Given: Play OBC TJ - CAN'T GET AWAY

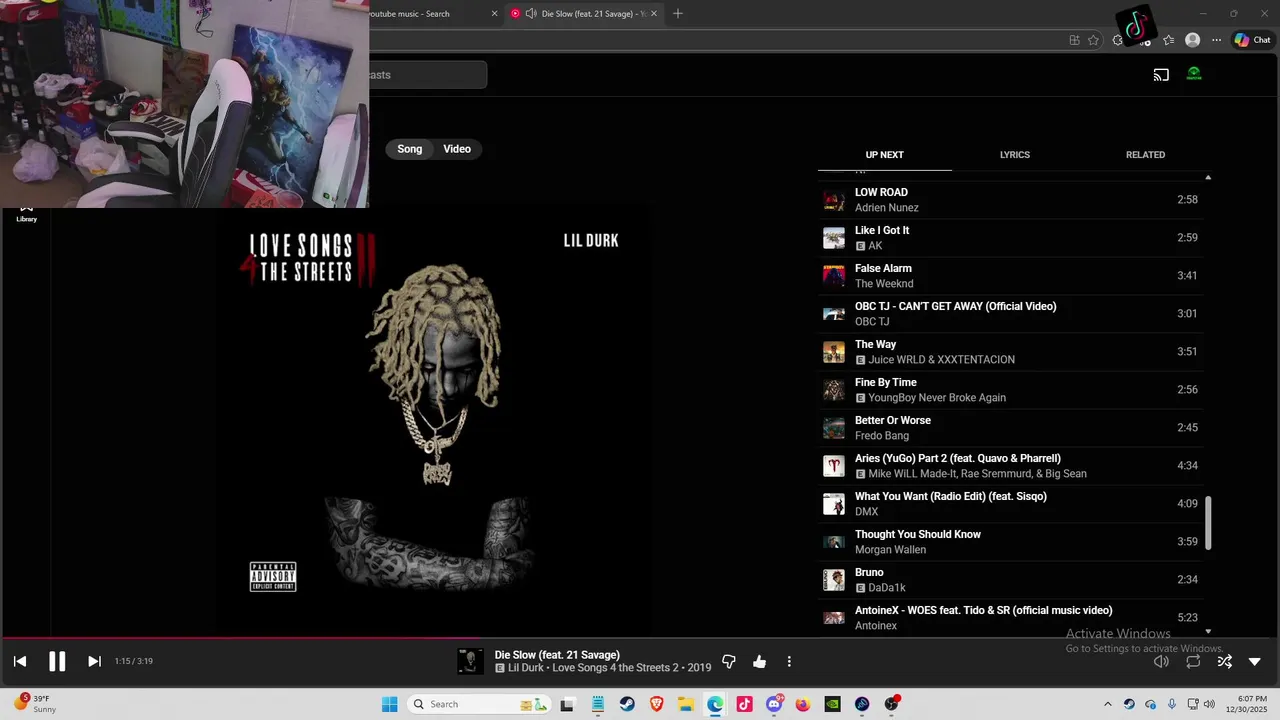Looking at the screenshot, I should click(1010, 314).
